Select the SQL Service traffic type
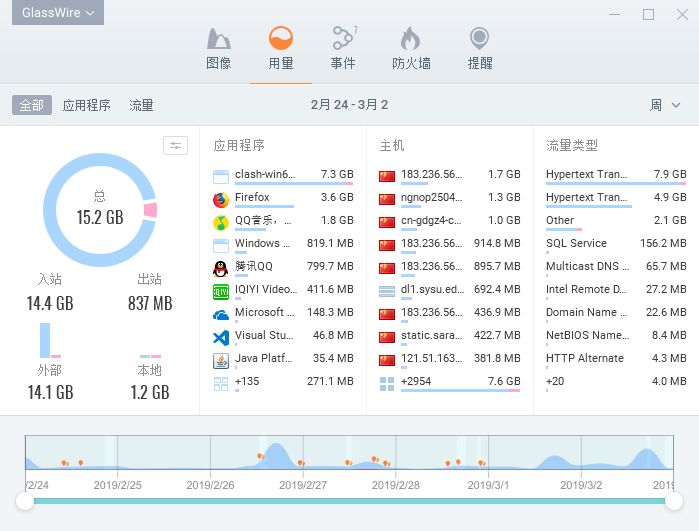The height and width of the screenshot is (531, 699). click(x=616, y=245)
